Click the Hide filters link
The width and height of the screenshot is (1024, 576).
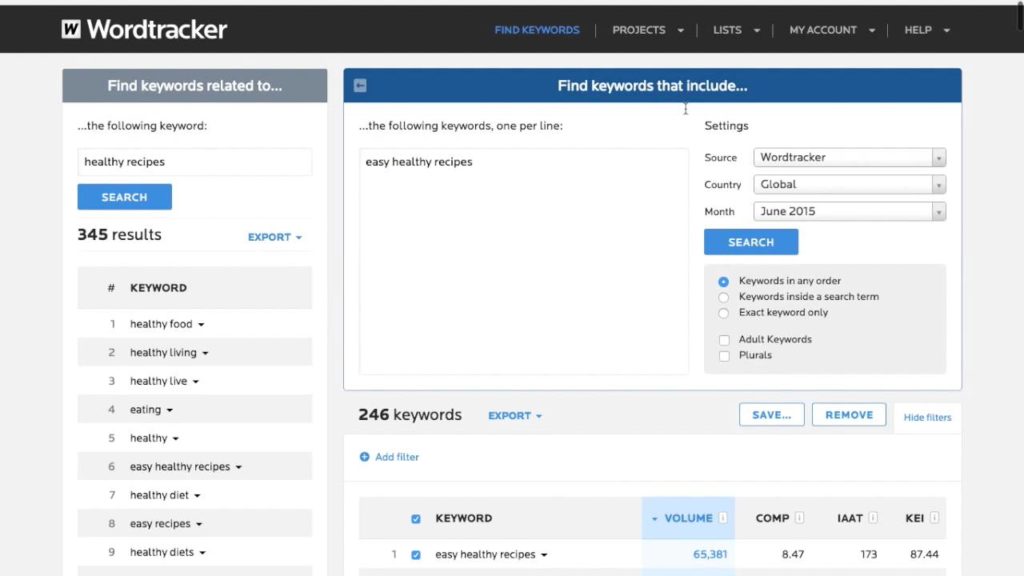coord(927,417)
